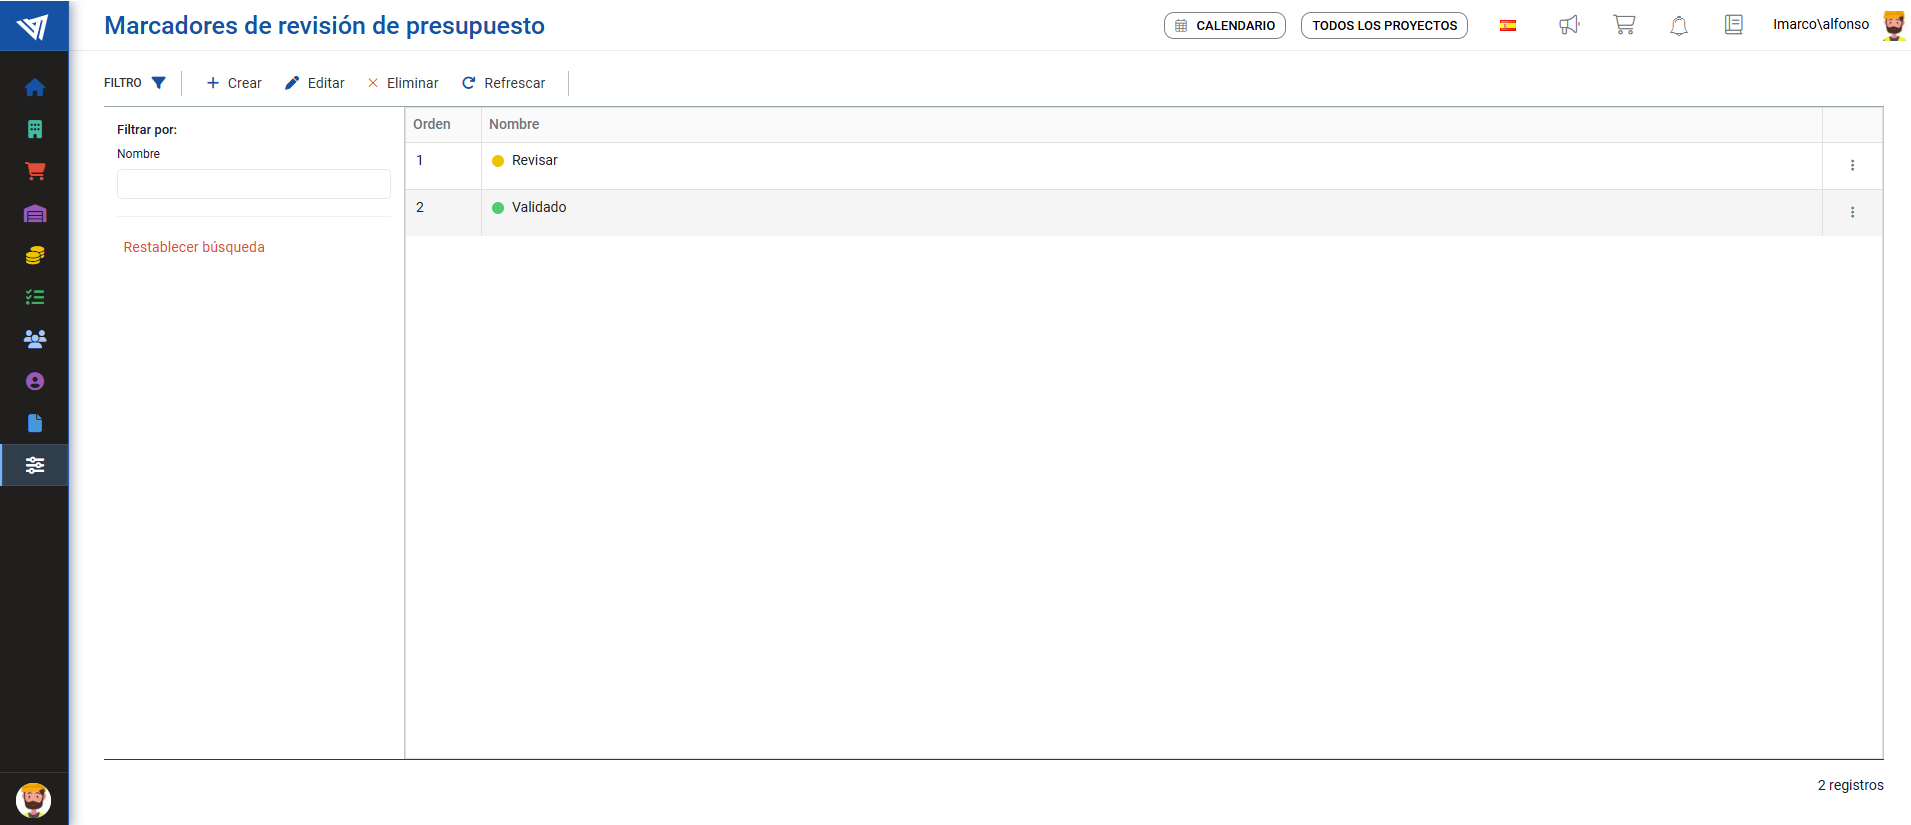Screen dimensions: 1911x825
Task: Click Restablecer búsqueda link
Action: click(194, 247)
